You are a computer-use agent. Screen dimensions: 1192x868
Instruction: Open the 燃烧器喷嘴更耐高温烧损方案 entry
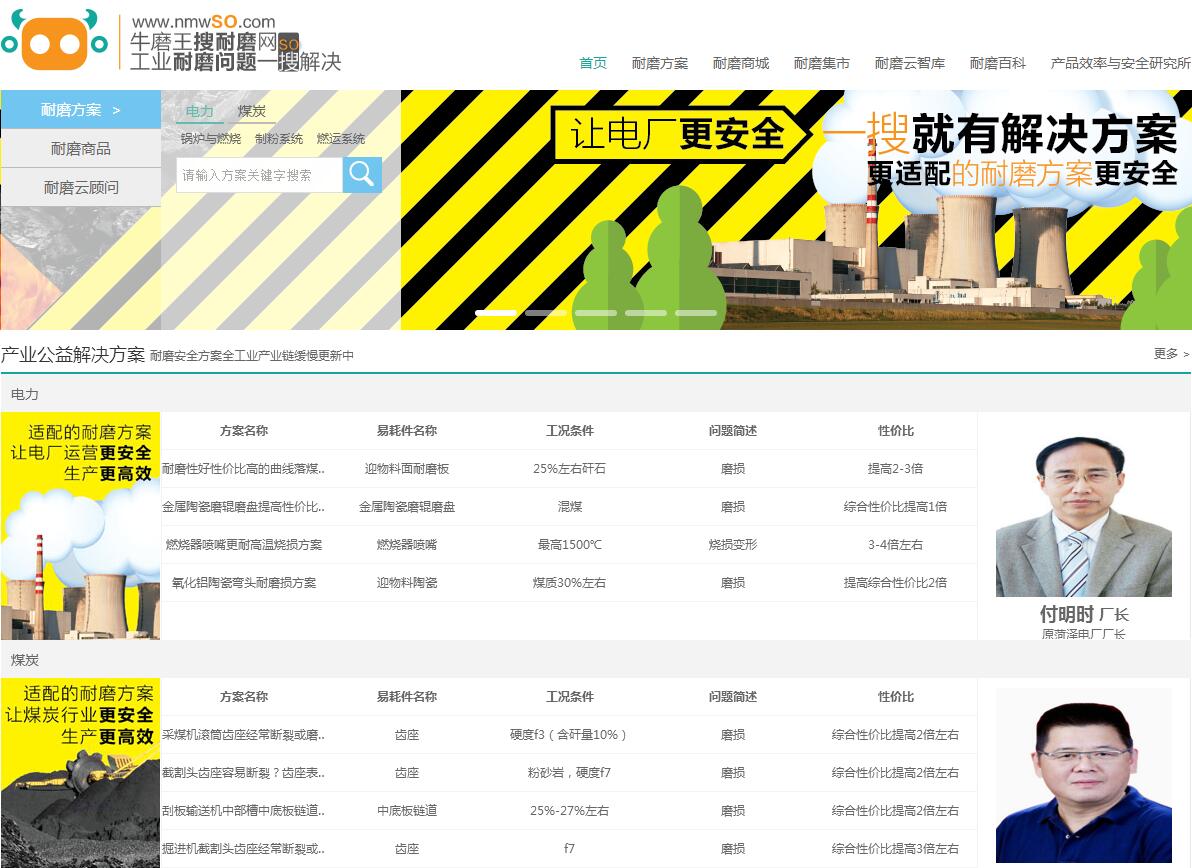click(x=244, y=545)
